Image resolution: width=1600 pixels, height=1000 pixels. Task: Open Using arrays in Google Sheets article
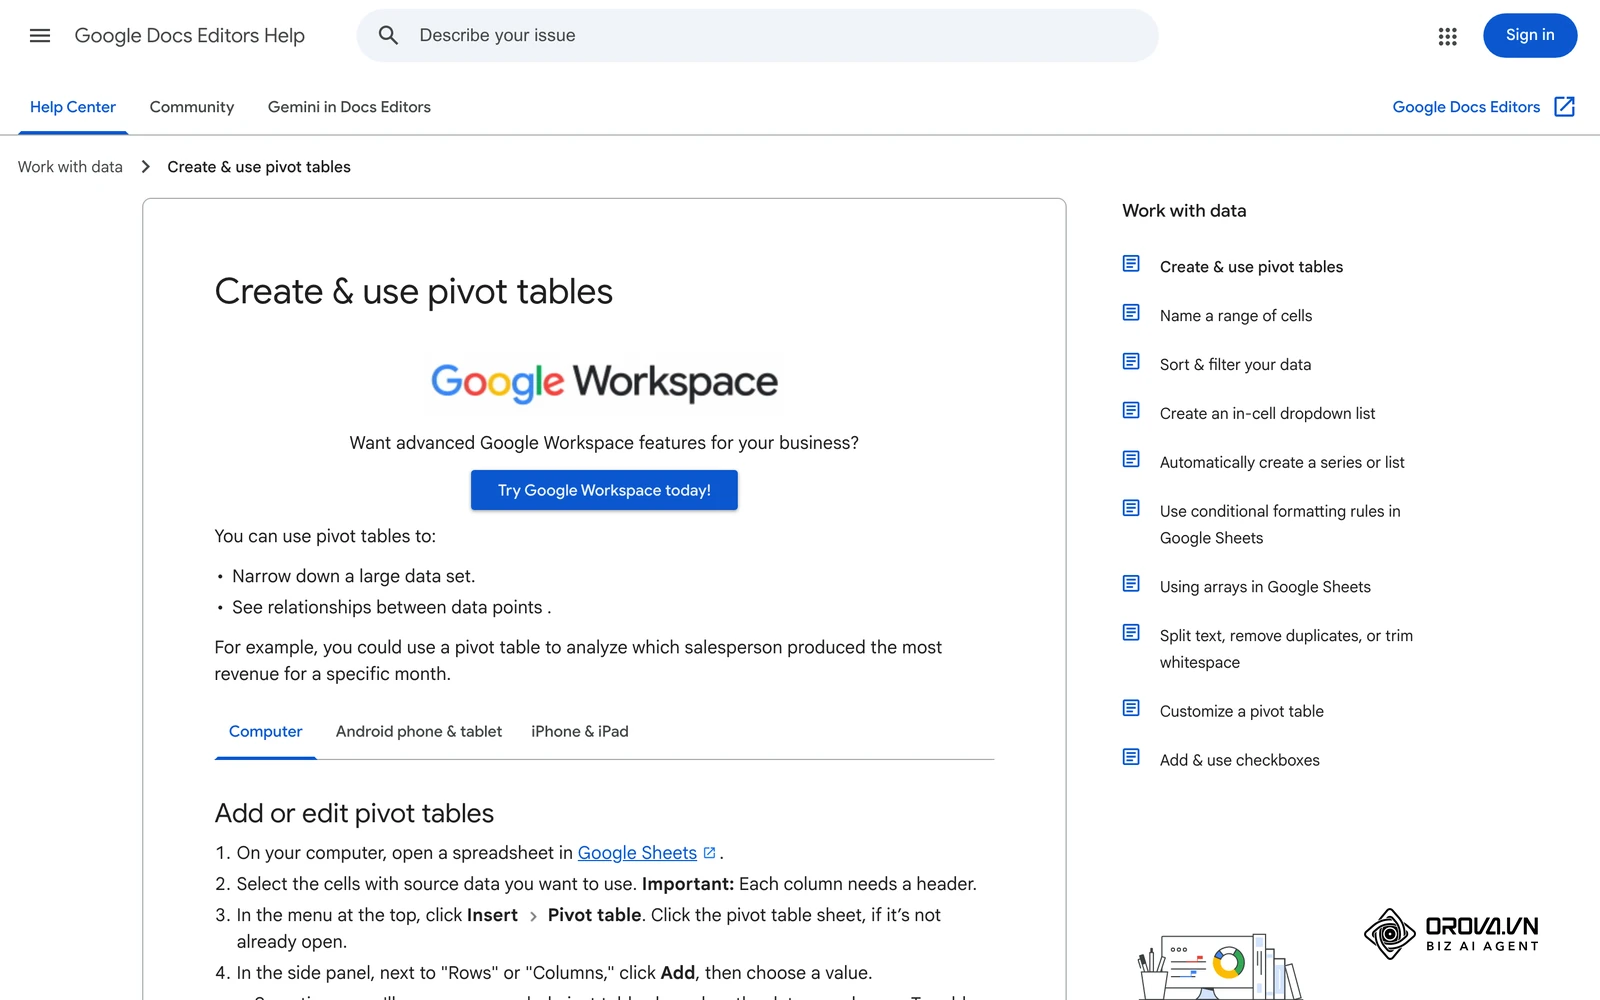1265,587
